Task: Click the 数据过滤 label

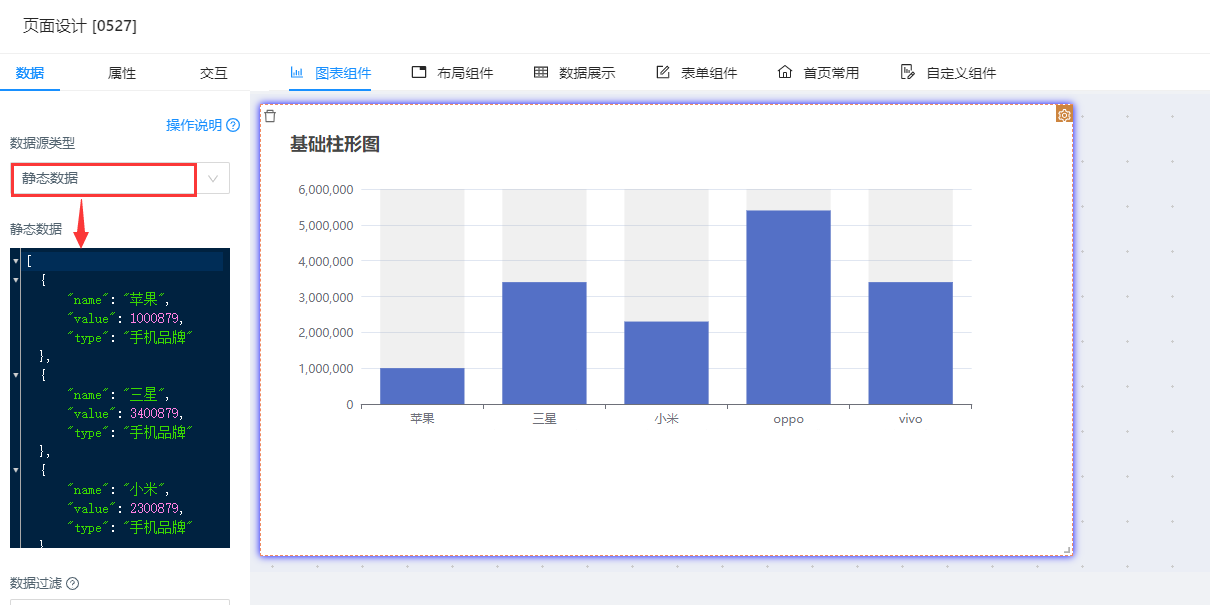Action: click(x=36, y=583)
